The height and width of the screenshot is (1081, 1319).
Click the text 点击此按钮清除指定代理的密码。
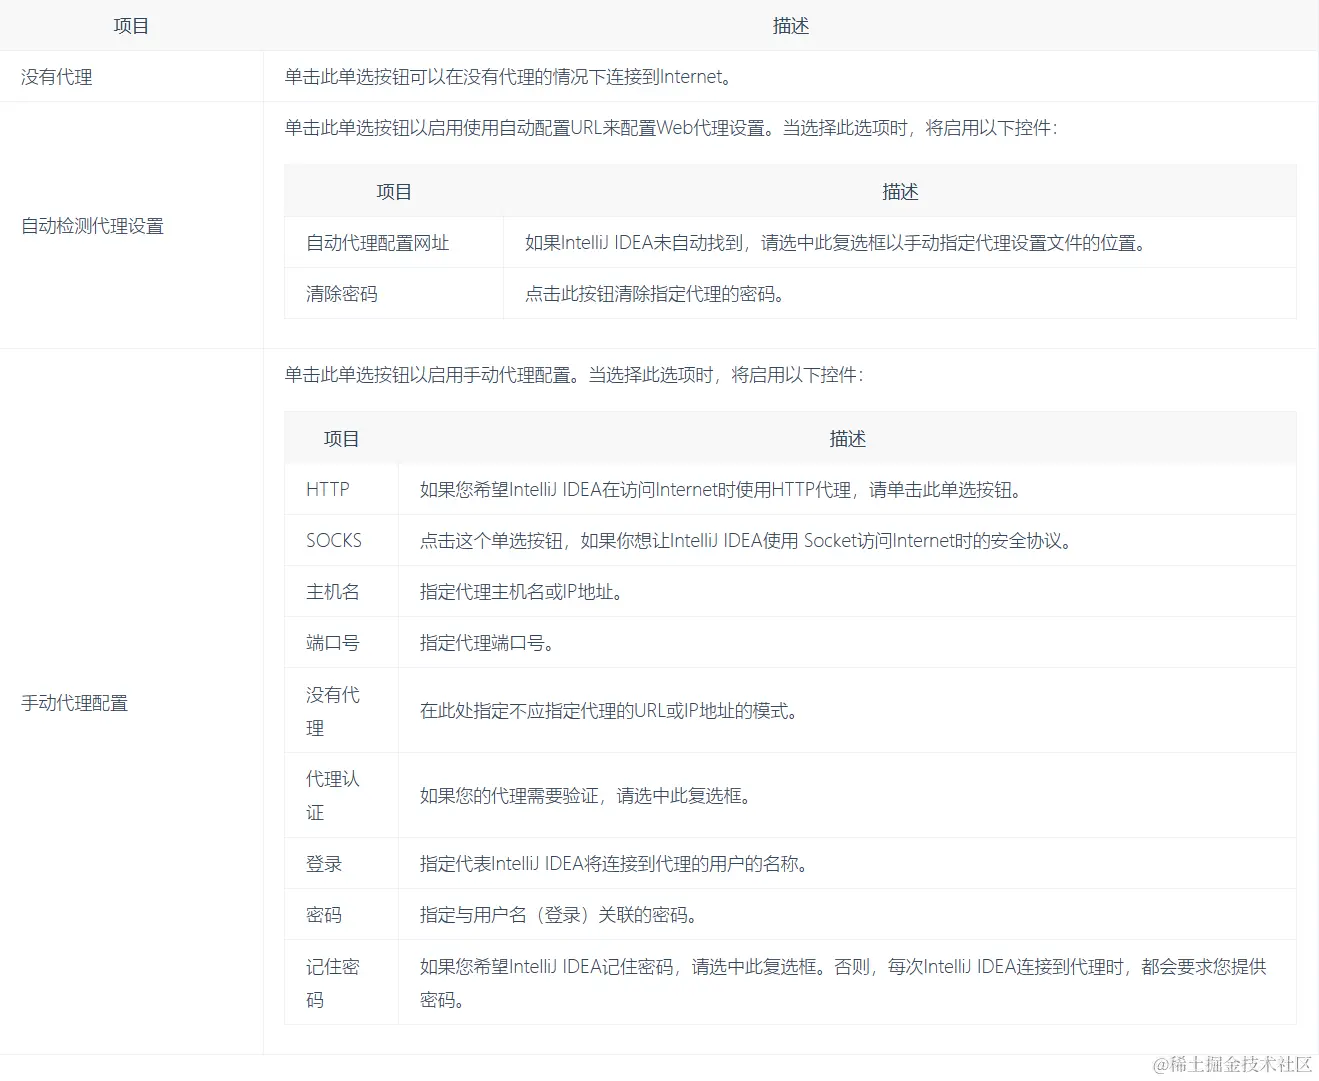tap(656, 294)
